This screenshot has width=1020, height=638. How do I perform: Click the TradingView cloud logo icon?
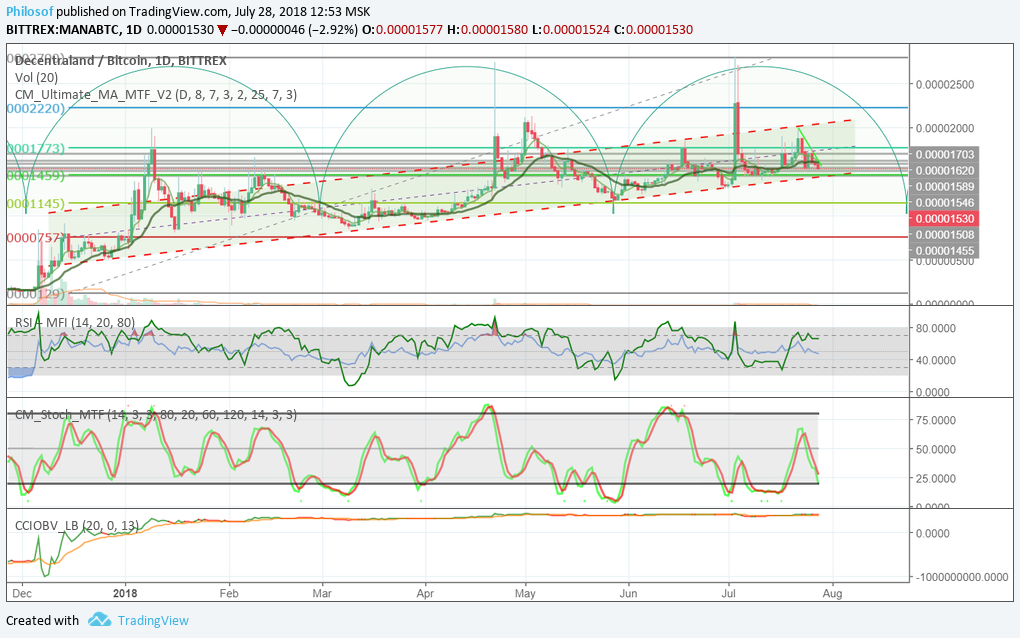click(x=100, y=620)
